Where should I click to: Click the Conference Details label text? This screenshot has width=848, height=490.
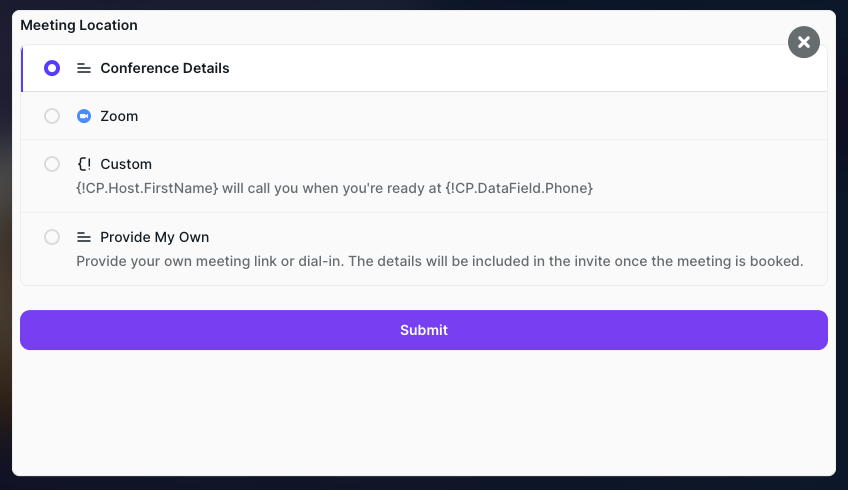165,69
